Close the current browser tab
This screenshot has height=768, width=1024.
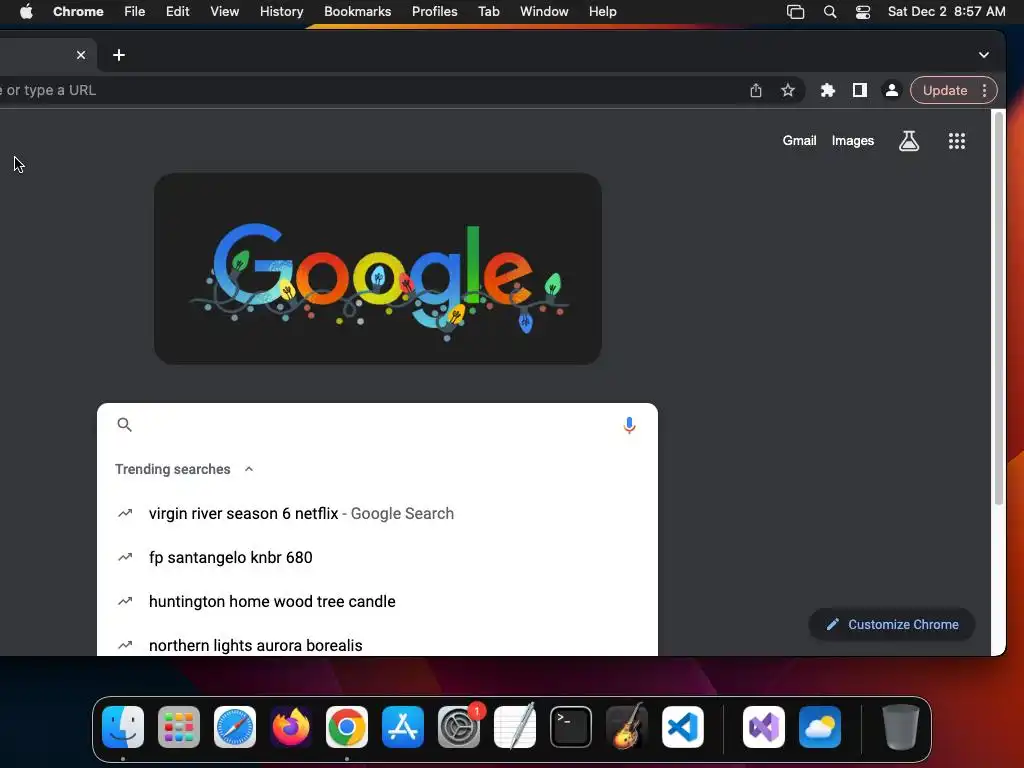81,55
